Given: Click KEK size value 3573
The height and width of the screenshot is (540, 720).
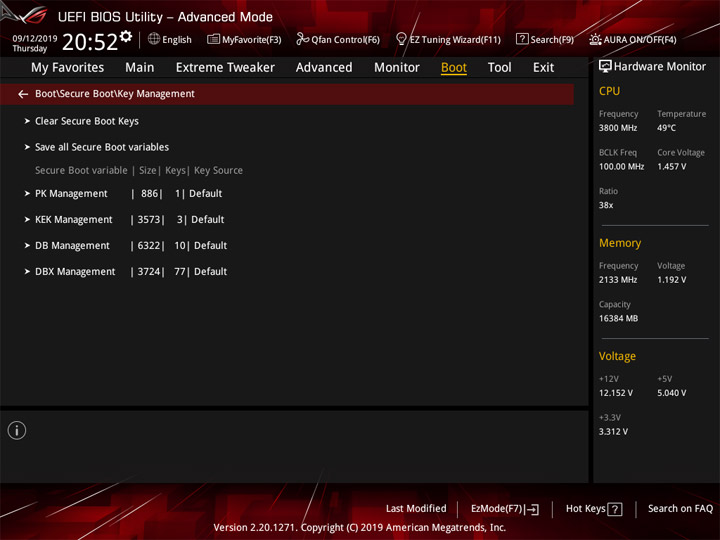Looking at the screenshot, I should pyautogui.click(x=149, y=219).
